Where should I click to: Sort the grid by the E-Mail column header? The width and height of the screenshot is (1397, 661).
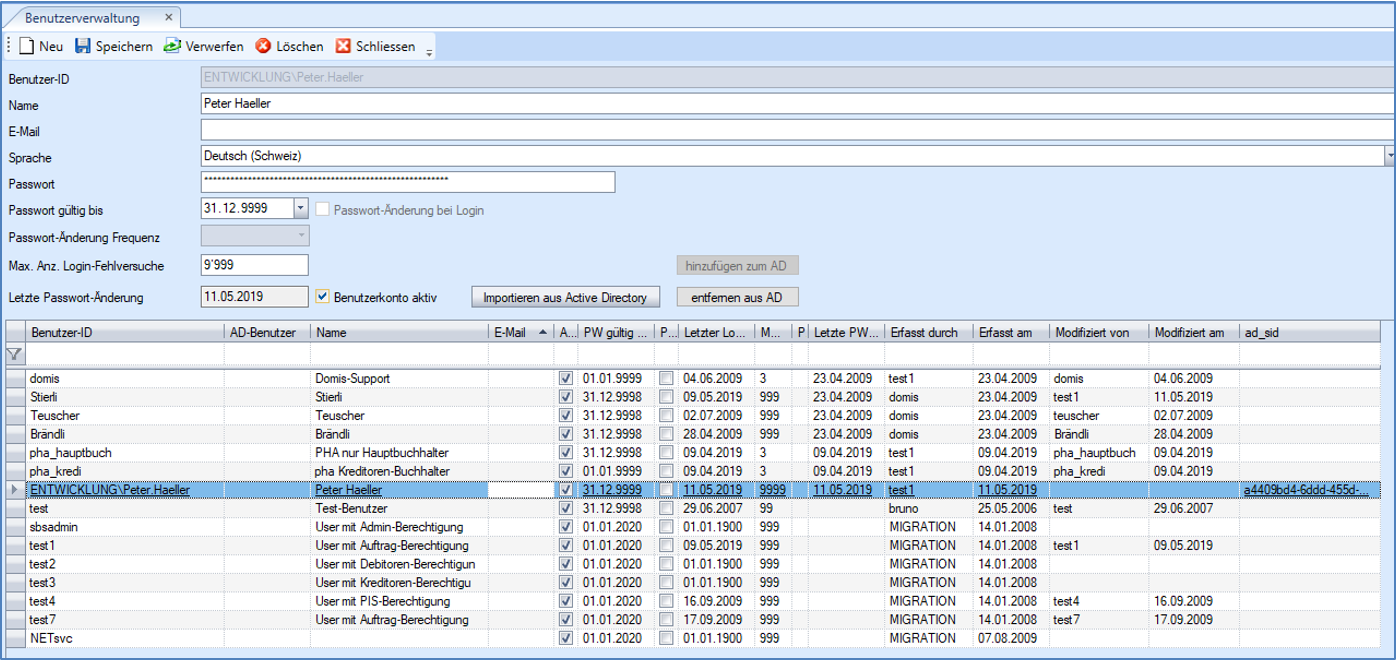coord(510,333)
